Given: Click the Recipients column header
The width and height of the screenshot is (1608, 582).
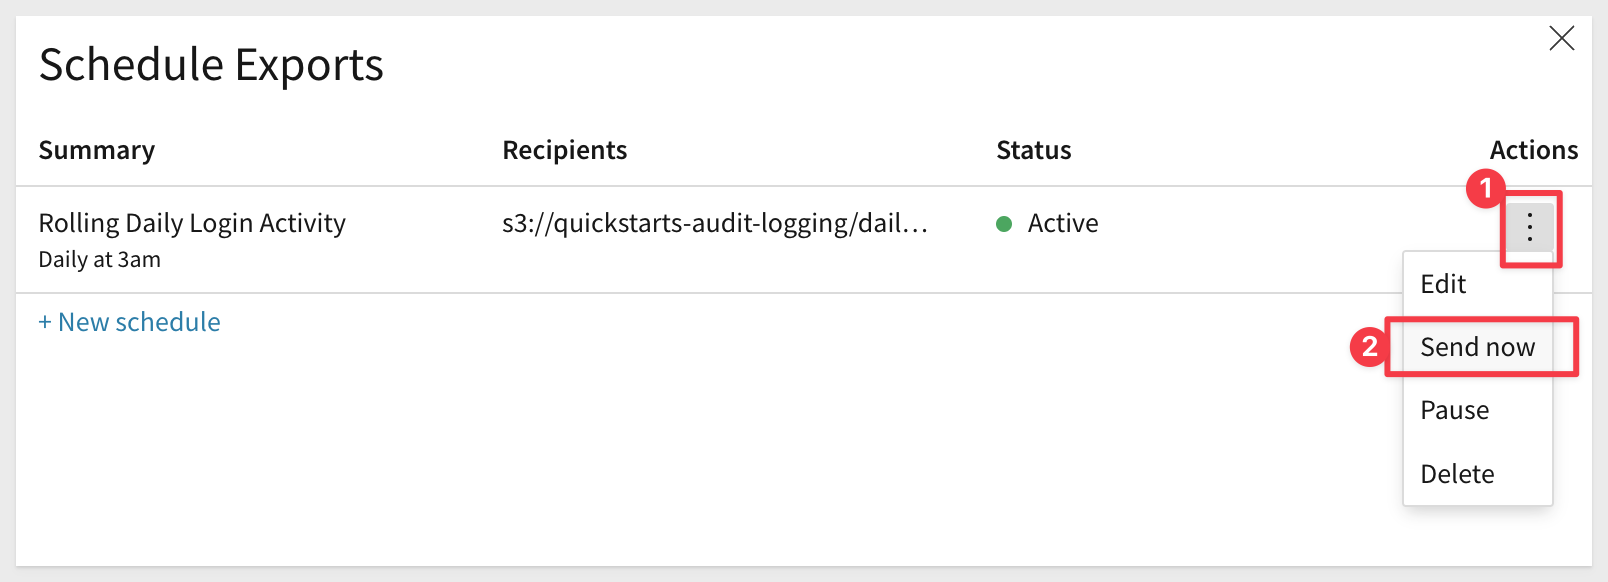Looking at the screenshot, I should coord(565,150).
